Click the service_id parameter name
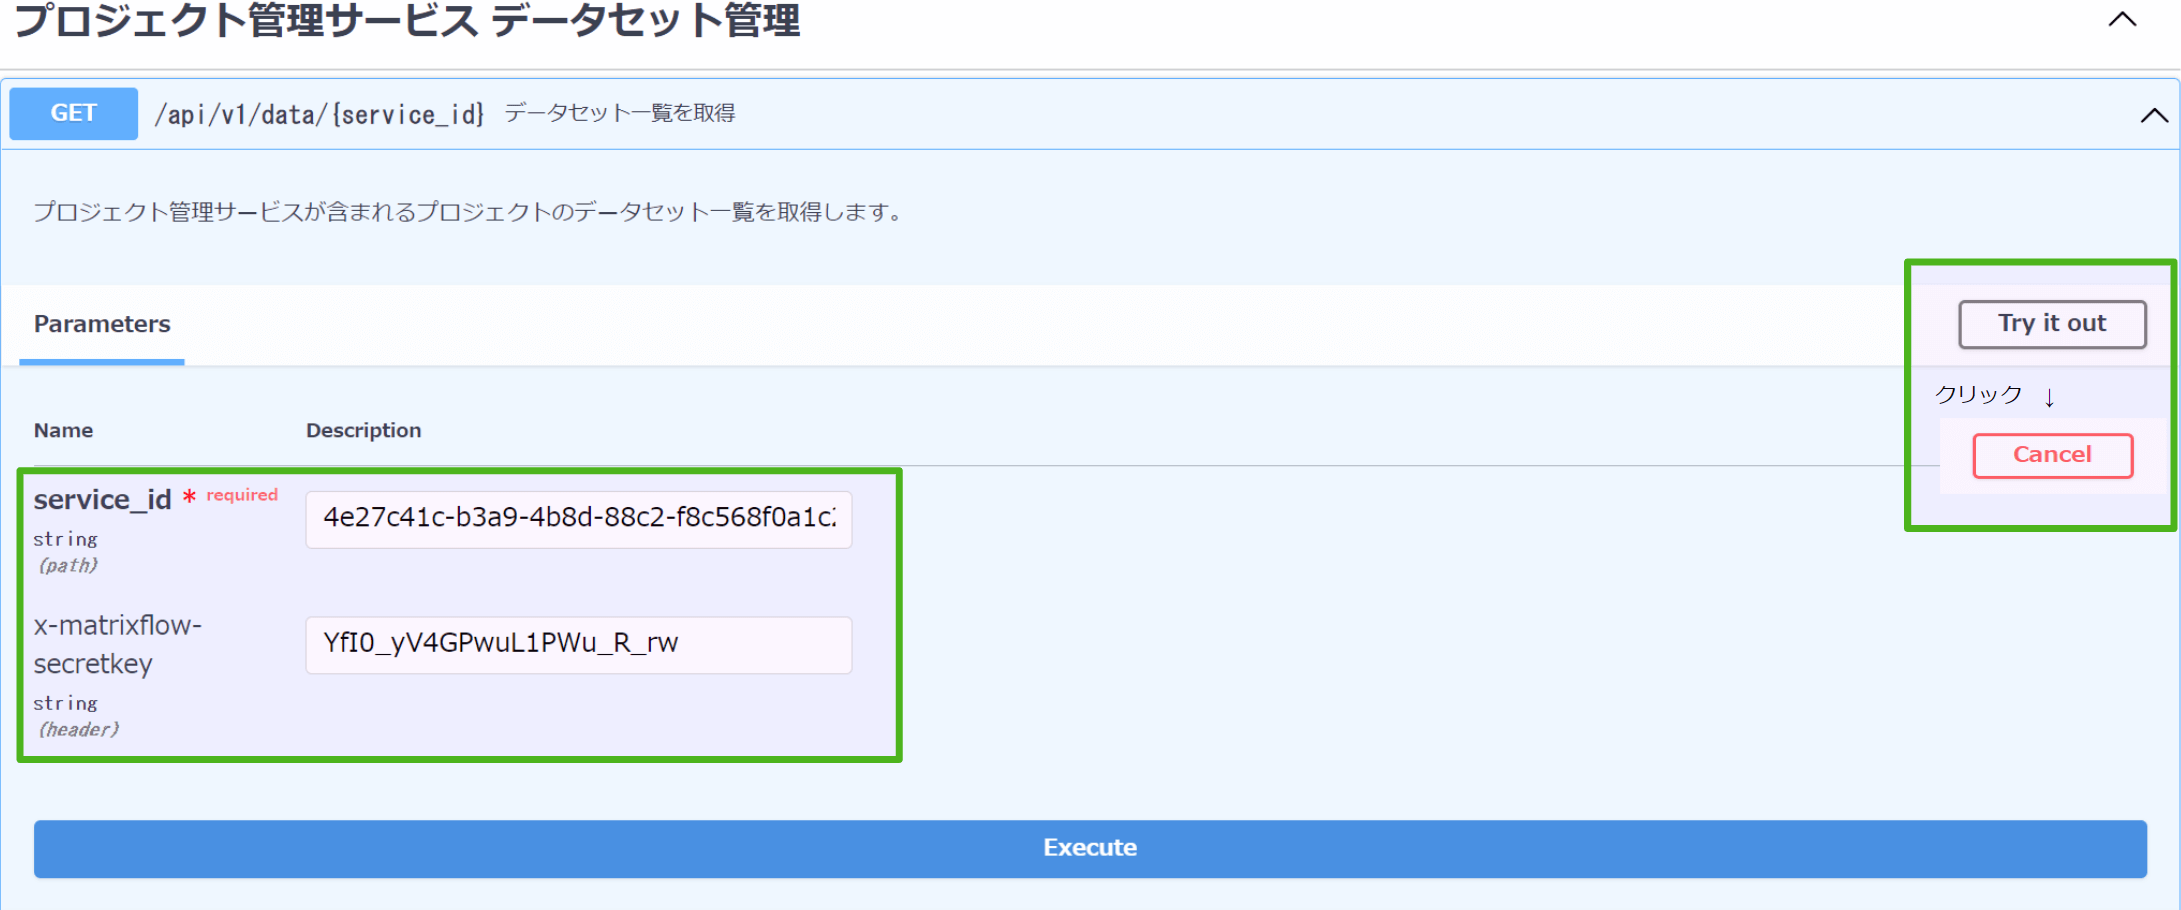The height and width of the screenshot is (910, 2181). (x=102, y=499)
